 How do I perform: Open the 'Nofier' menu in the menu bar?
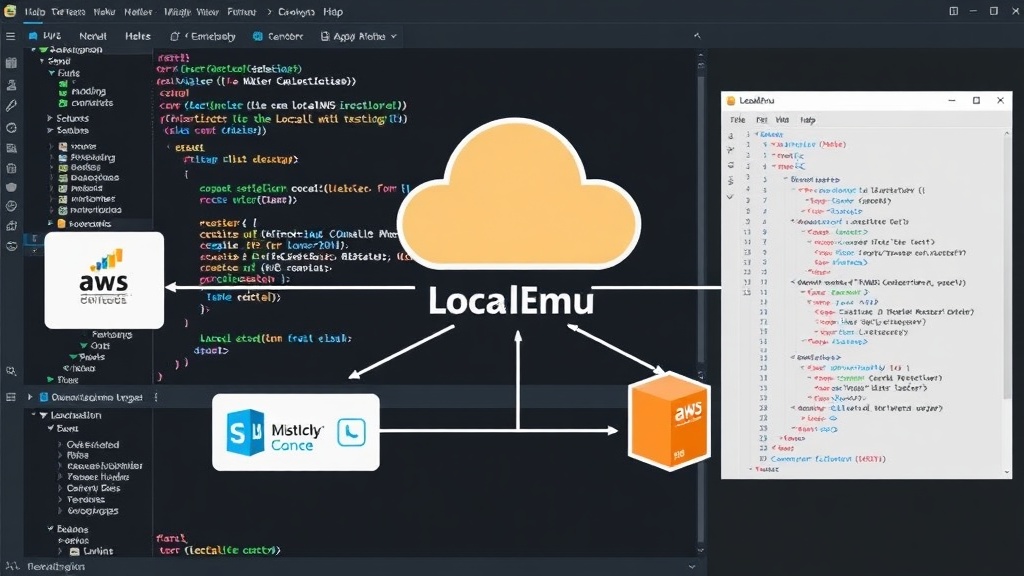(138, 12)
